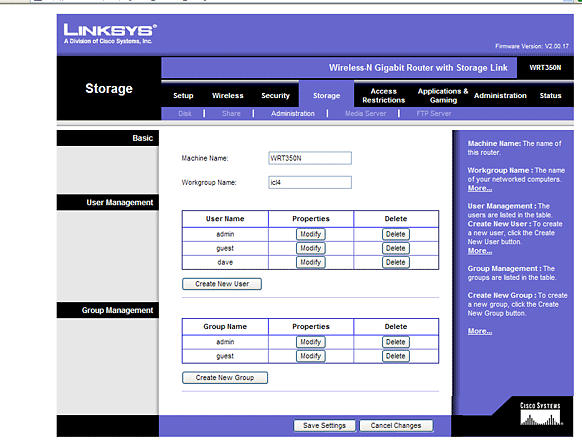The image size is (582, 441).
Task: Switch to Disk sub-tab
Action: (x=185, y=114)
